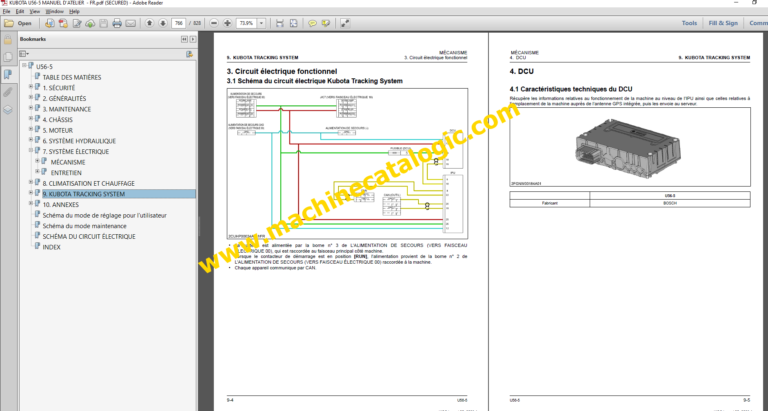Screen dimensions: 768x411
Task: Click heading '4.1 Caractéristiques techniques du DCU'
Action: pos(571,89)
